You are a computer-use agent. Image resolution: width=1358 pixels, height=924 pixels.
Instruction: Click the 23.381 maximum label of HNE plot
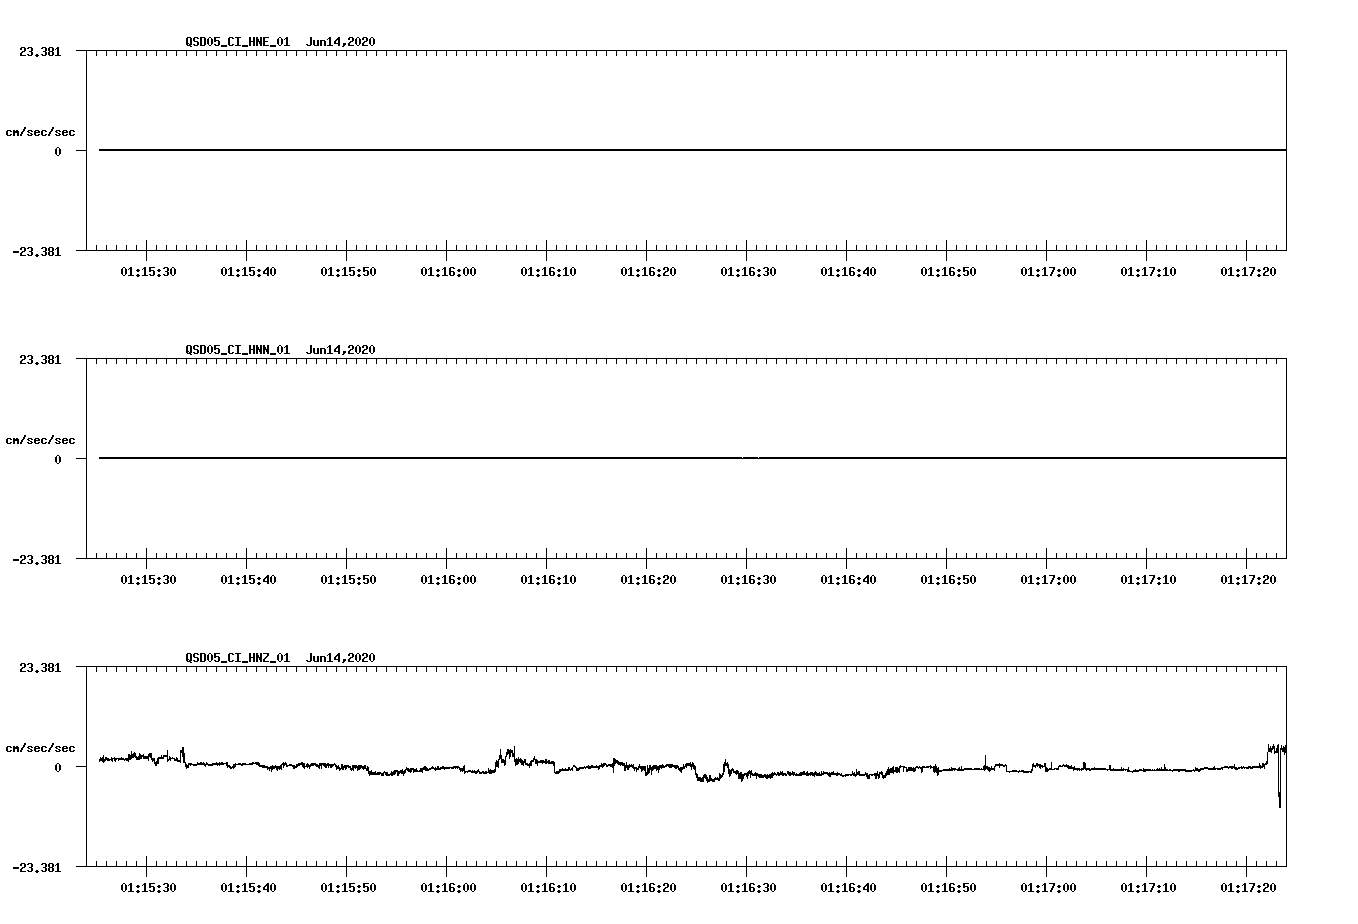point(39,52)
